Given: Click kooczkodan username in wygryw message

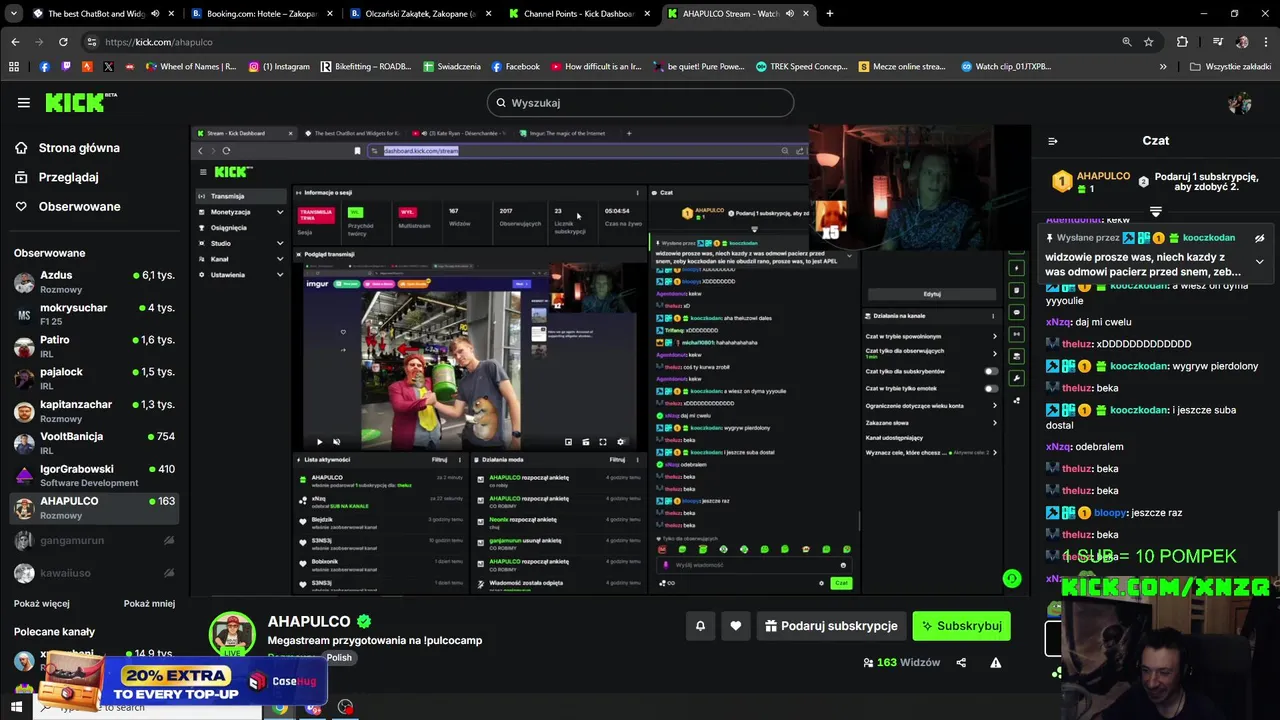Looking at the screenshot, I should [1139, 366].
